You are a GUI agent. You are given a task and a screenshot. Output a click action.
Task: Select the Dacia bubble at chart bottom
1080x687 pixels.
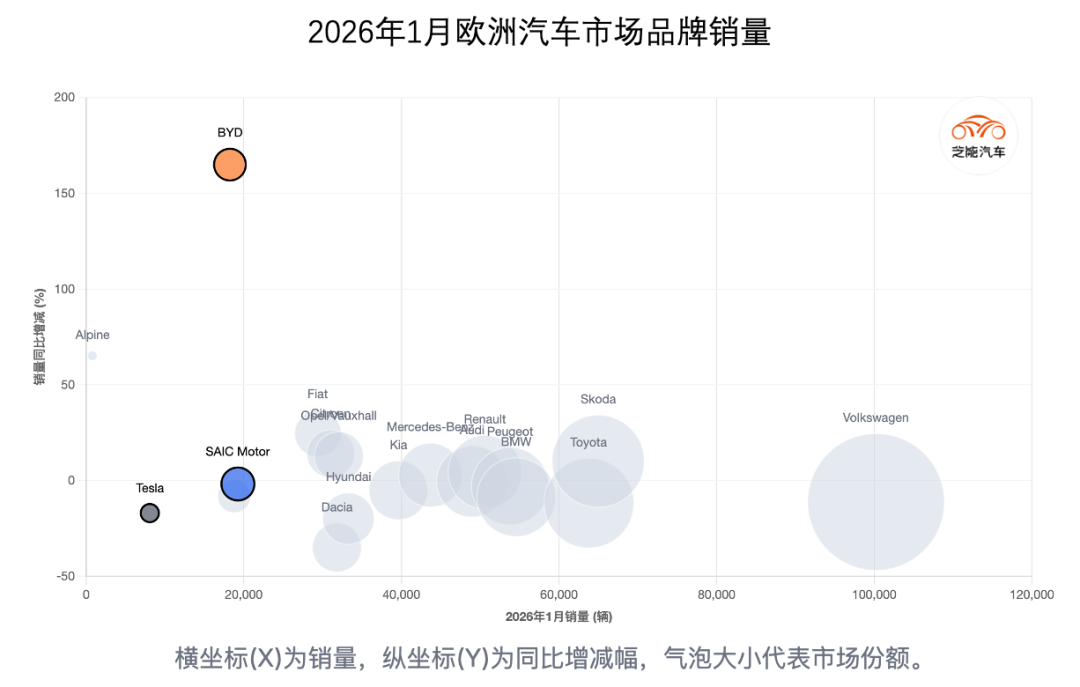pos(336,547)
